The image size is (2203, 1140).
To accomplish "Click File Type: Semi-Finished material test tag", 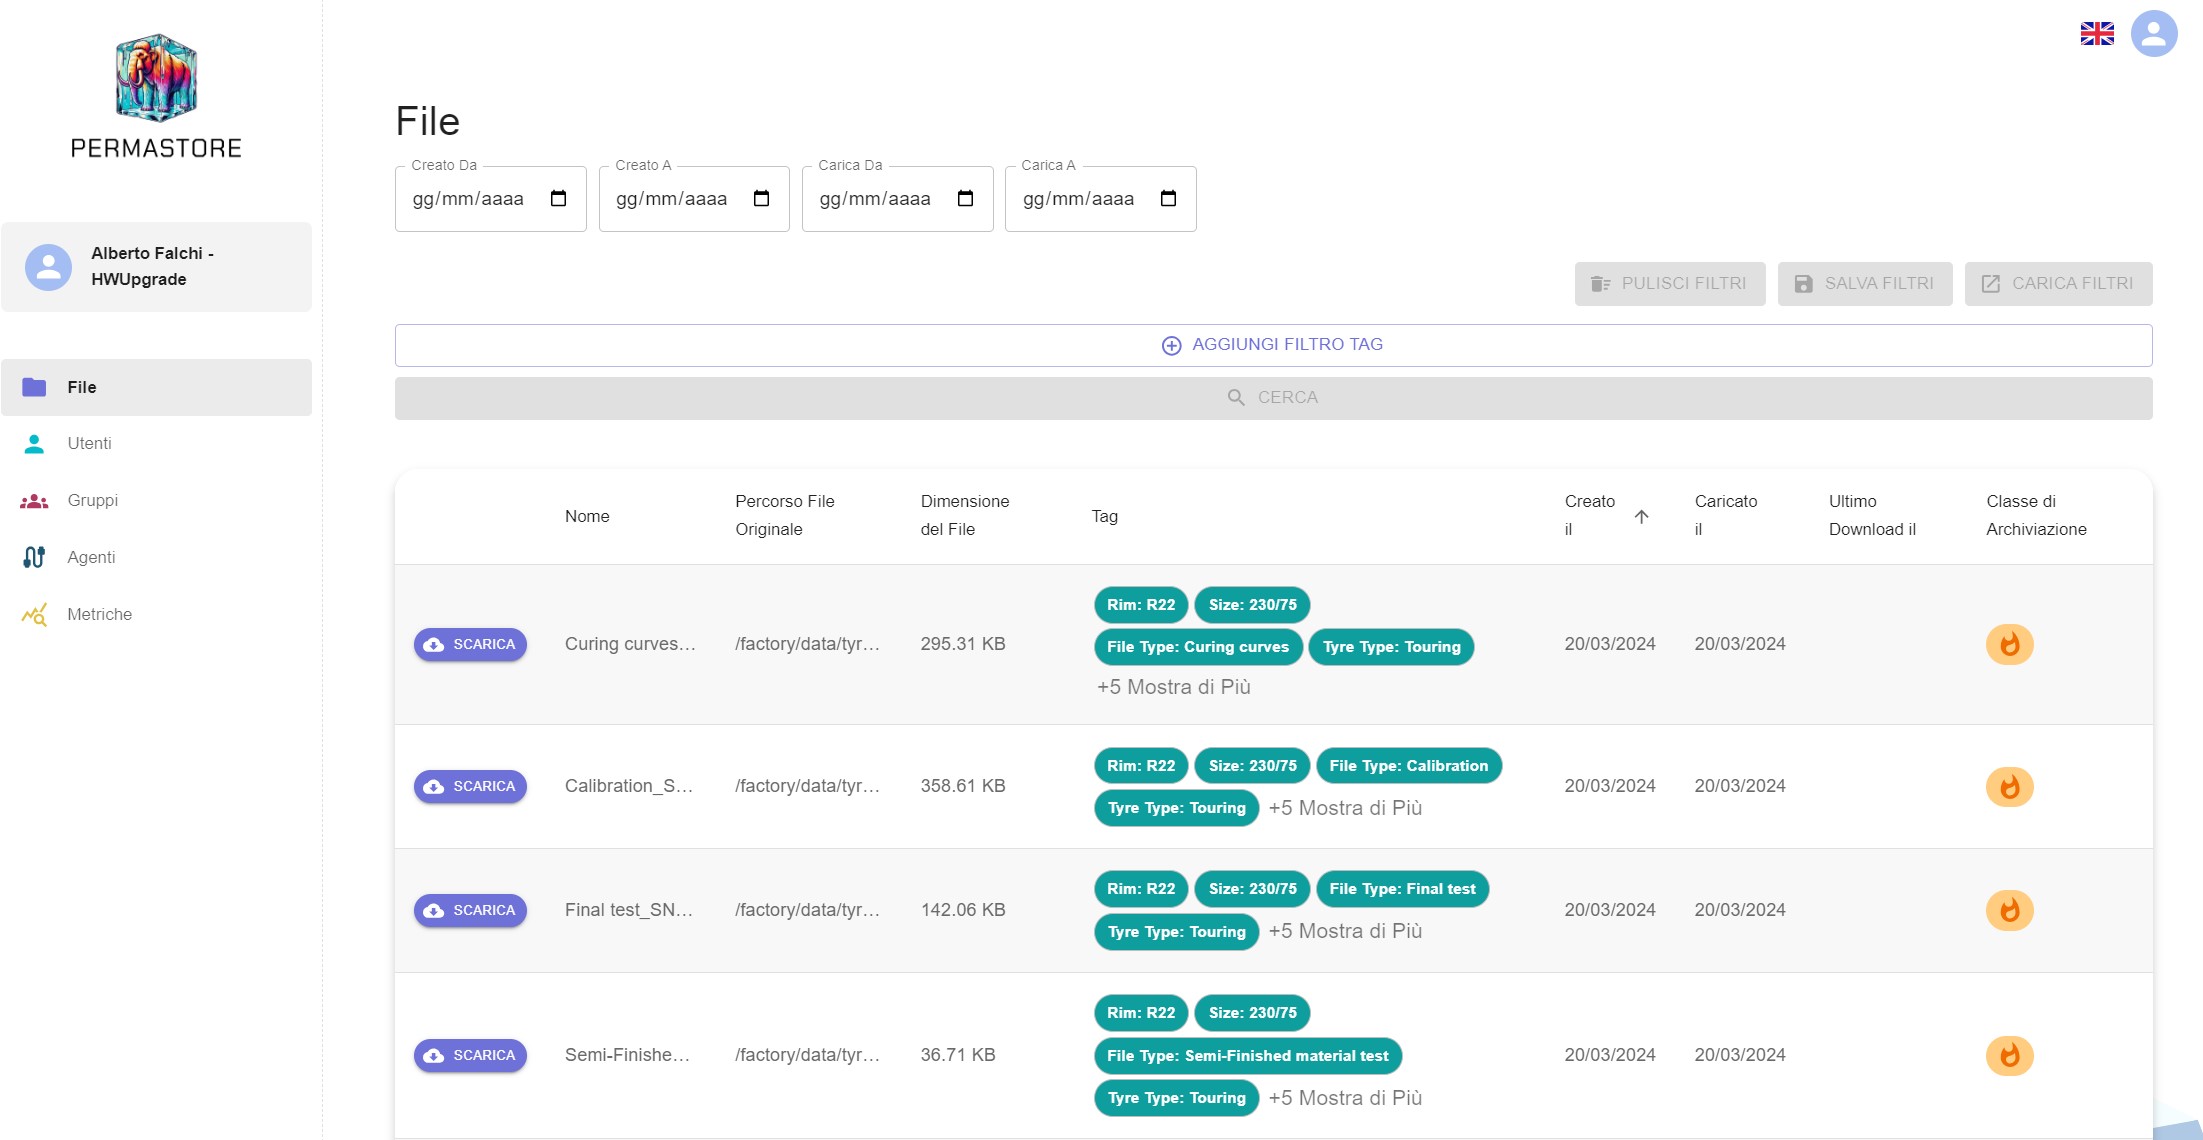I will tap(1248, 1056).
